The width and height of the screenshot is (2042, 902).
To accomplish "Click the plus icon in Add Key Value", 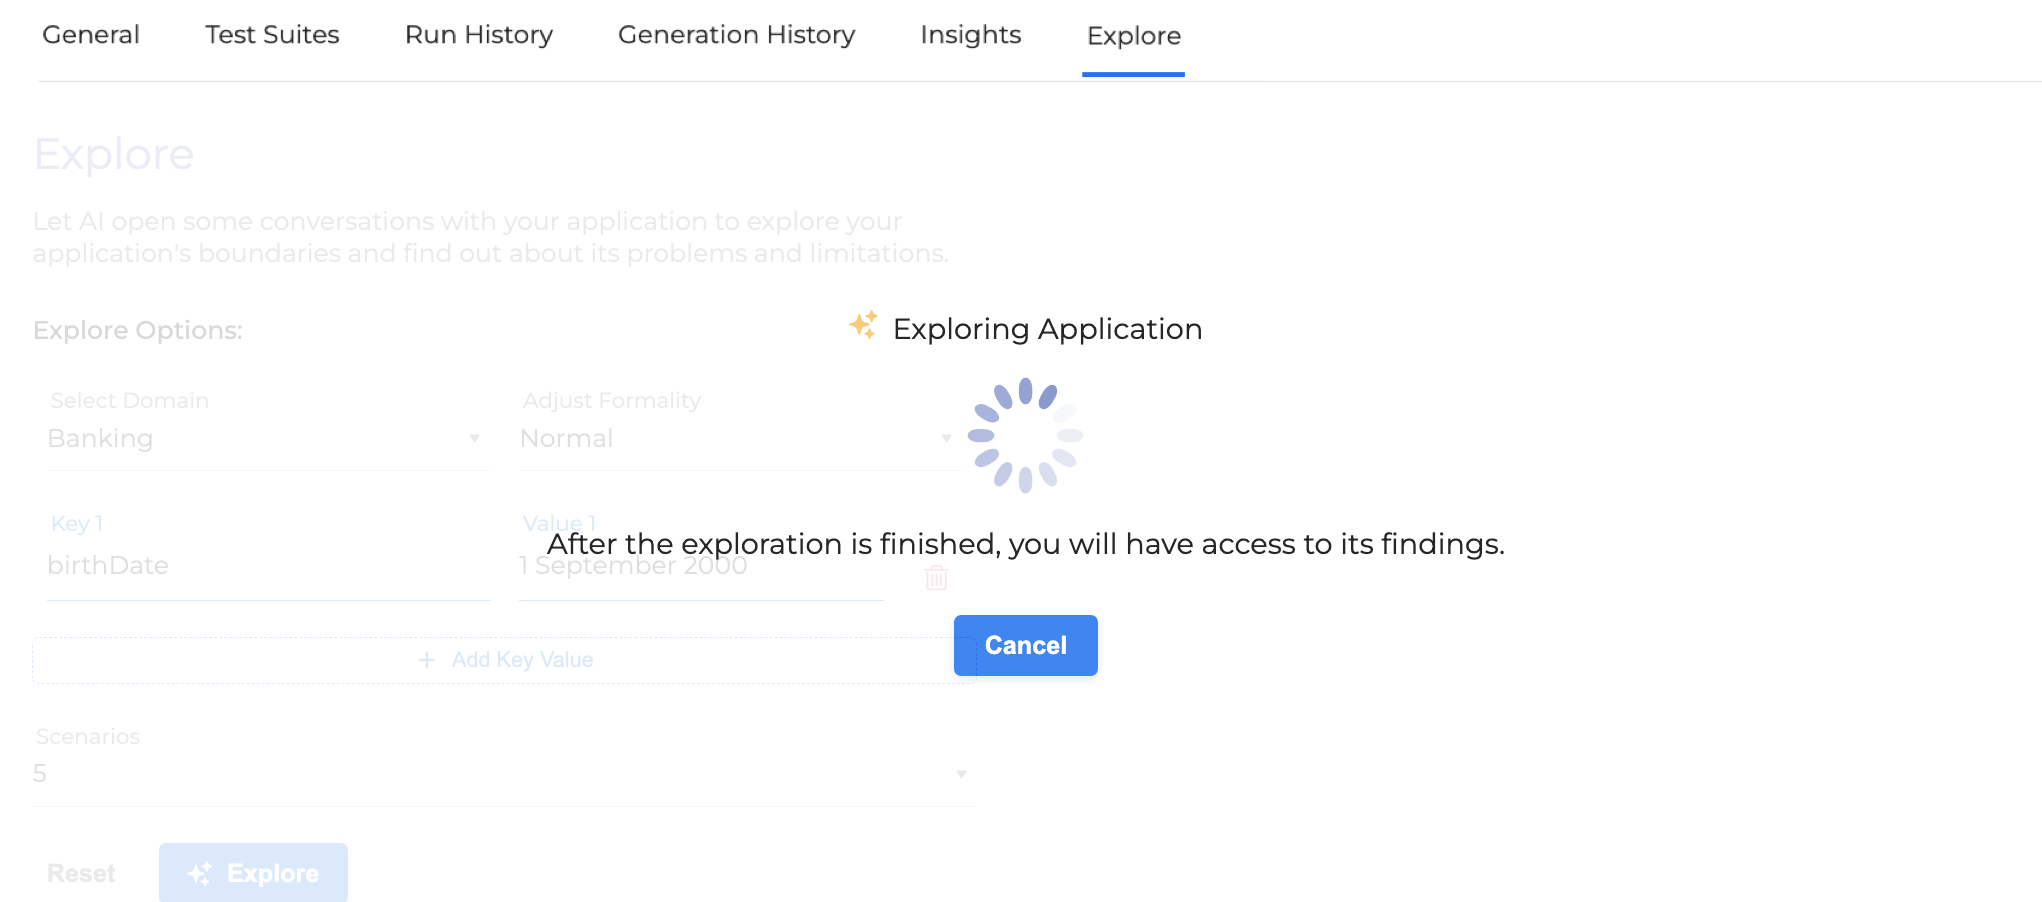I will (426, 660).
